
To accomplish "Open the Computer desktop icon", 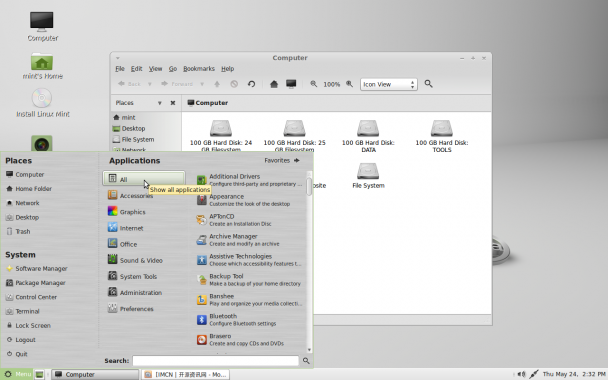I will click(x=42, y=26).
